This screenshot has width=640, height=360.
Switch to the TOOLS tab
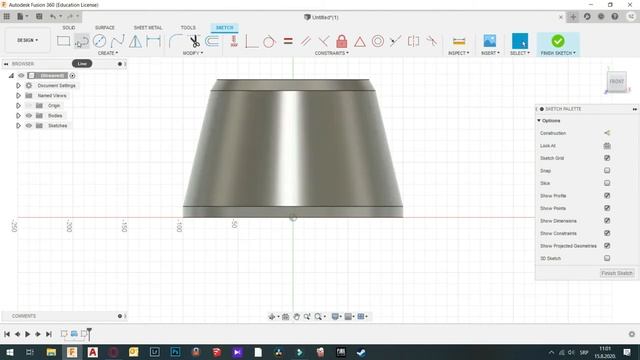click(x=188, y=27)
